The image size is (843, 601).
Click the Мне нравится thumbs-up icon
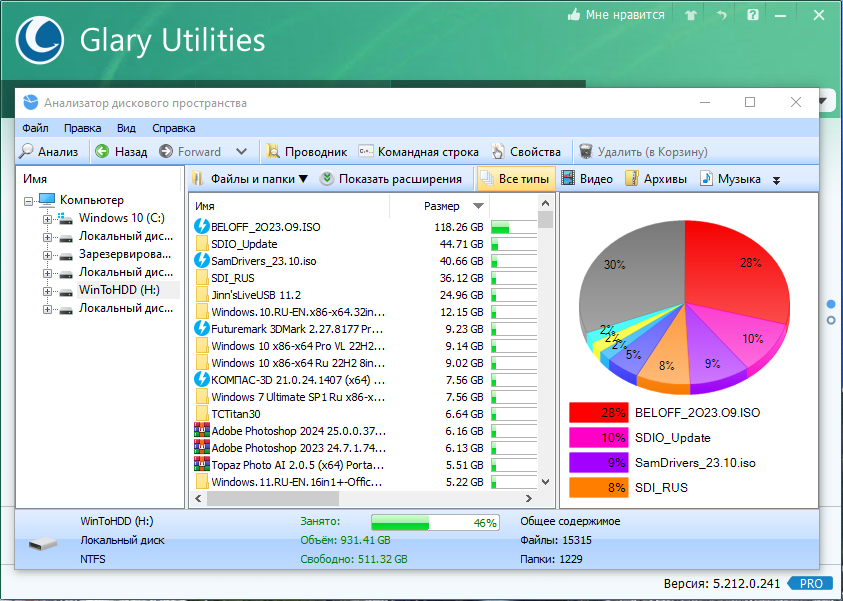[x=574, y=15]
